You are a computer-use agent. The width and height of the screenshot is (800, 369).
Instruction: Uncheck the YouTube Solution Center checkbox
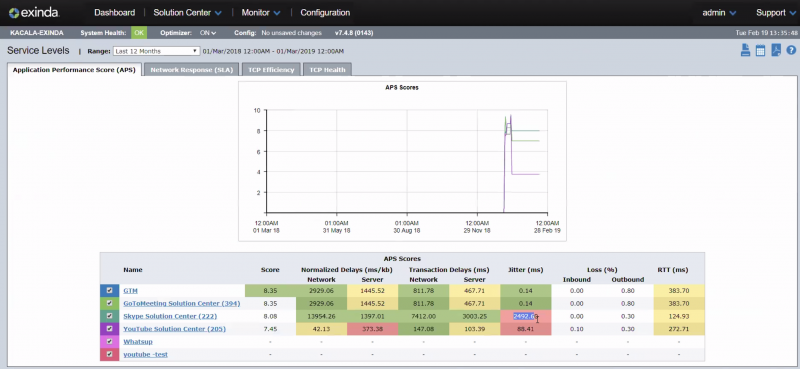(x=109, y=329)
